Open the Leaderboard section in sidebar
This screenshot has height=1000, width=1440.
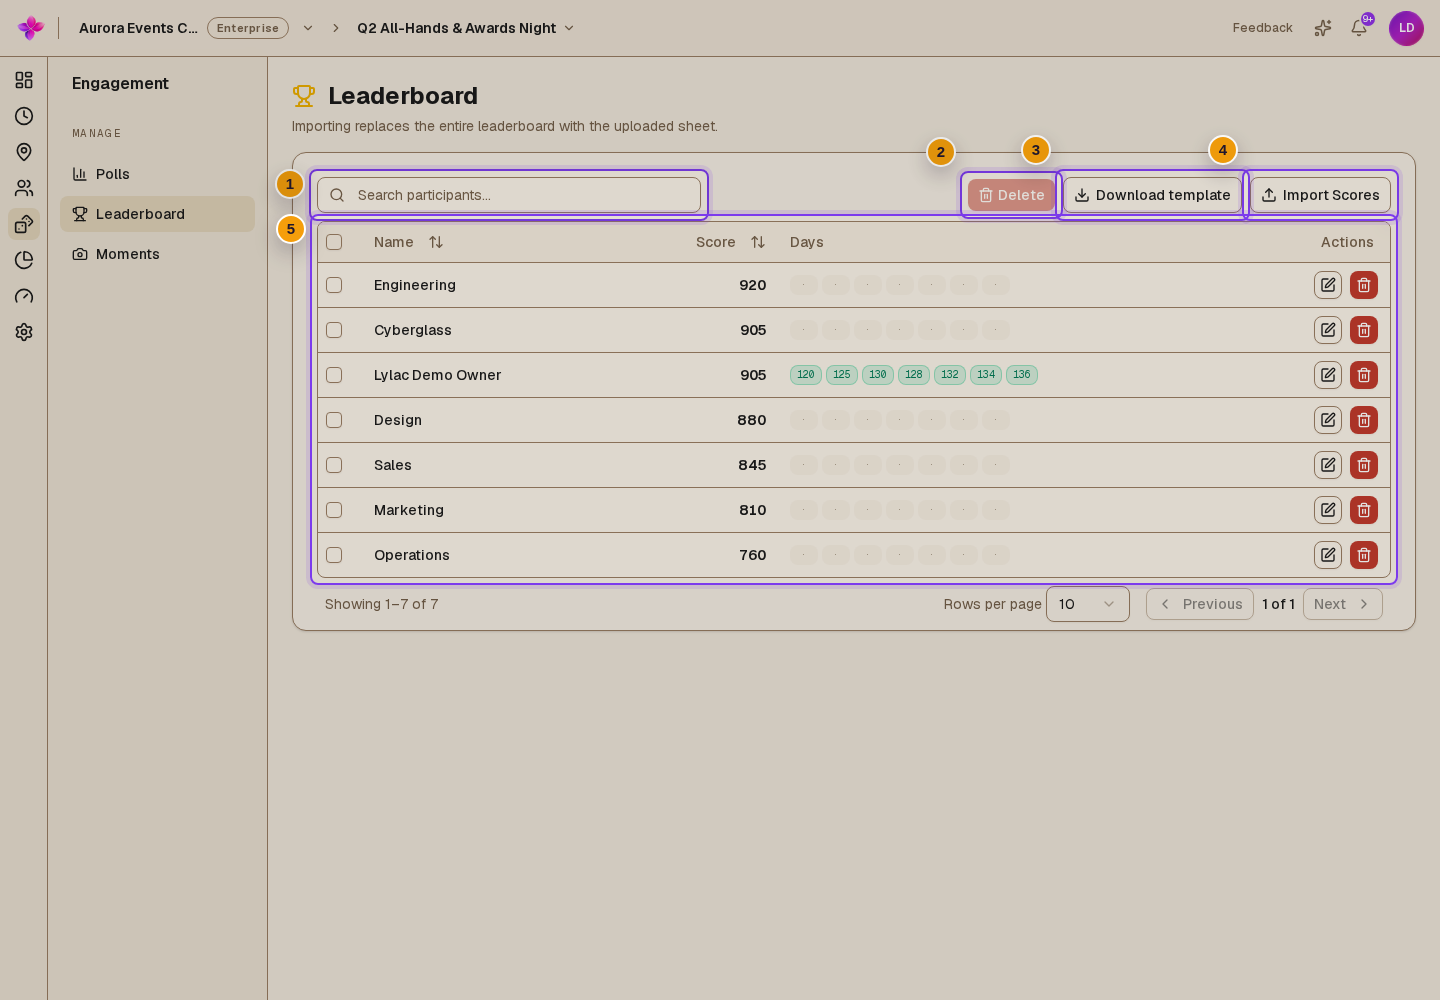157,214
